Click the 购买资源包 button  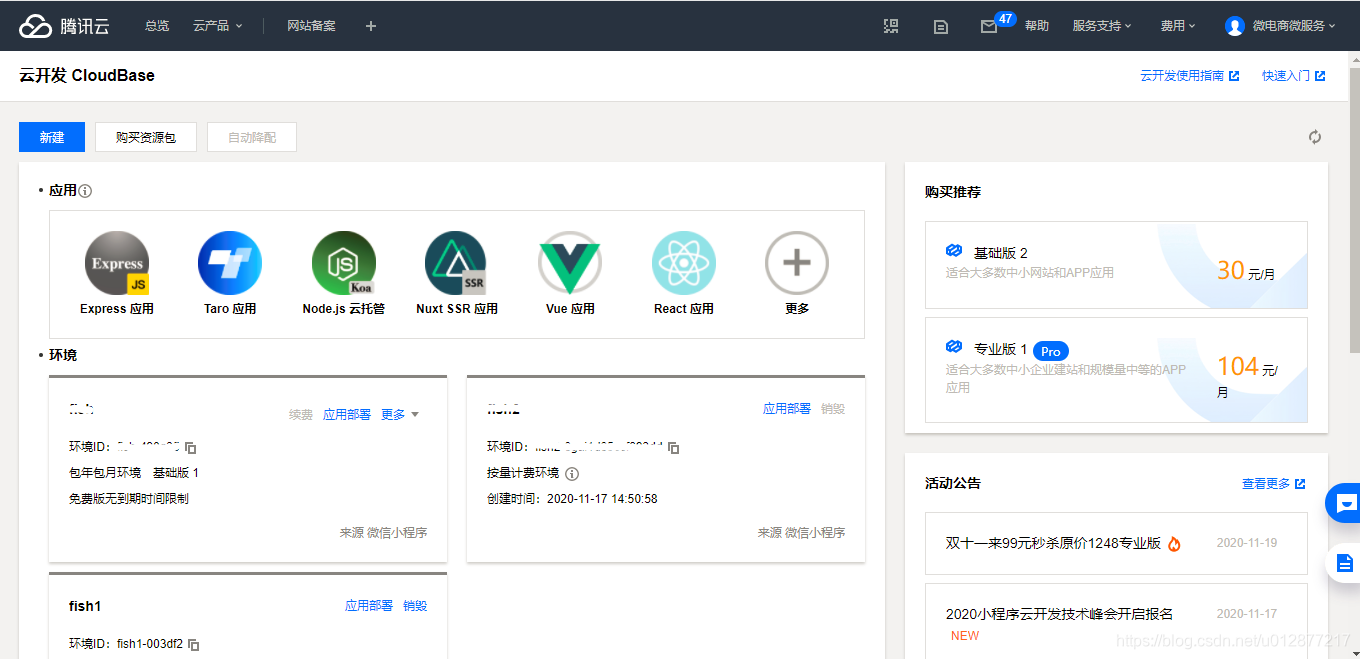click(x=146, y=137)
